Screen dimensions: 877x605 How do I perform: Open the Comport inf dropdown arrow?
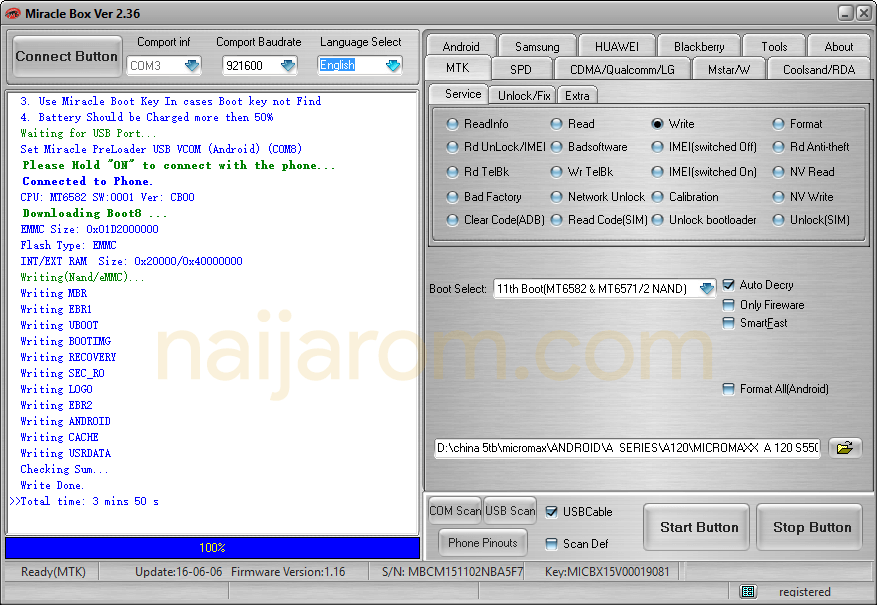point(192,65)
